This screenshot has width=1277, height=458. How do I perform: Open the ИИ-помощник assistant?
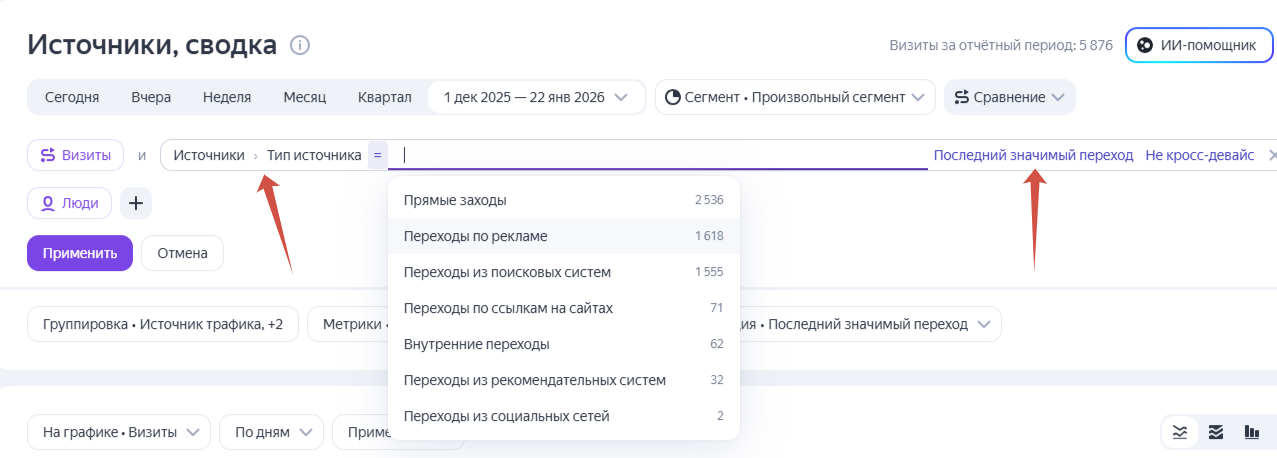click(x=1199, y=45)
